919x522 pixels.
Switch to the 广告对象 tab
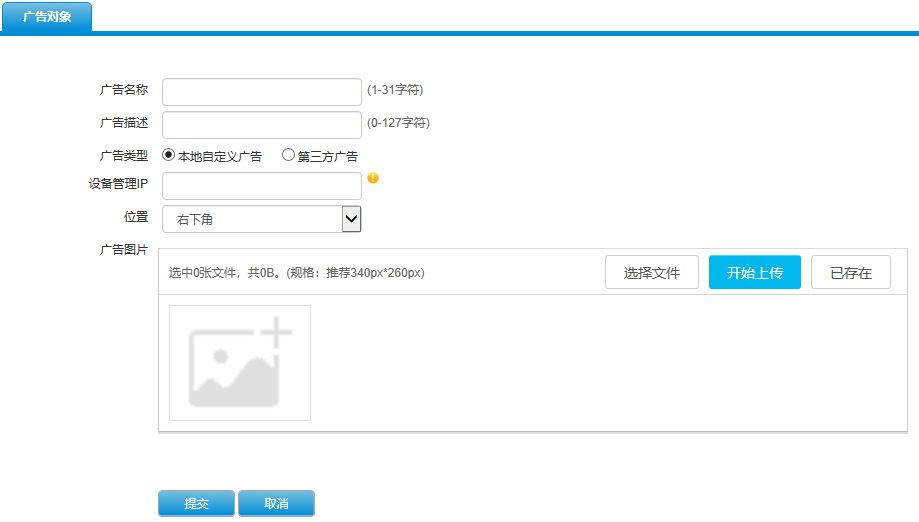pos(47,16)
